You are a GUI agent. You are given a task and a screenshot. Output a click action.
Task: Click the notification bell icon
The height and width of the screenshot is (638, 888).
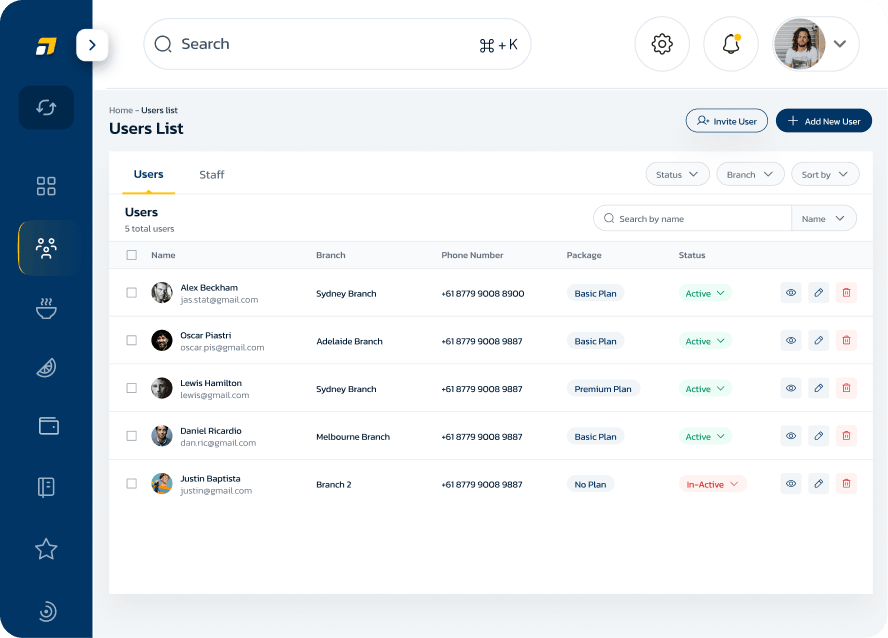coord(731,44)
